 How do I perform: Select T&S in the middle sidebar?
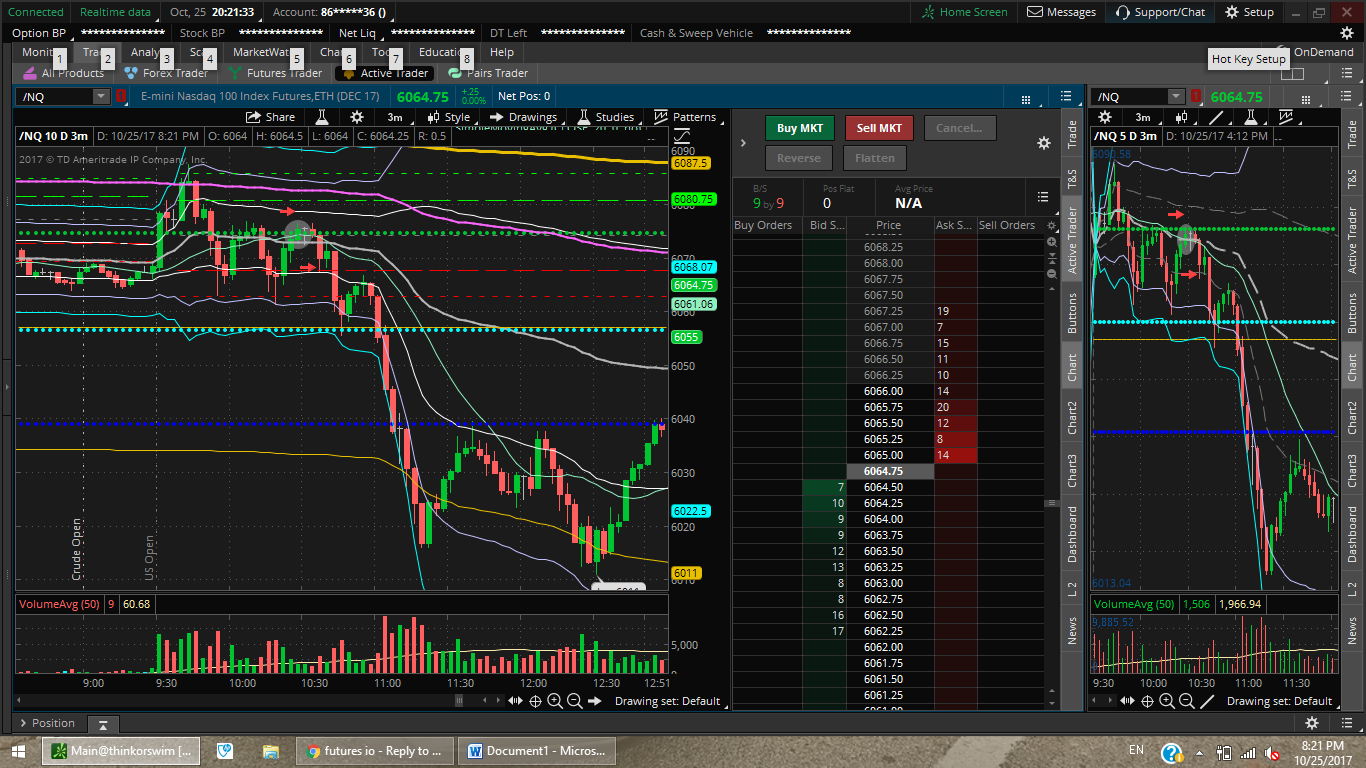[x=1072, y=179]
